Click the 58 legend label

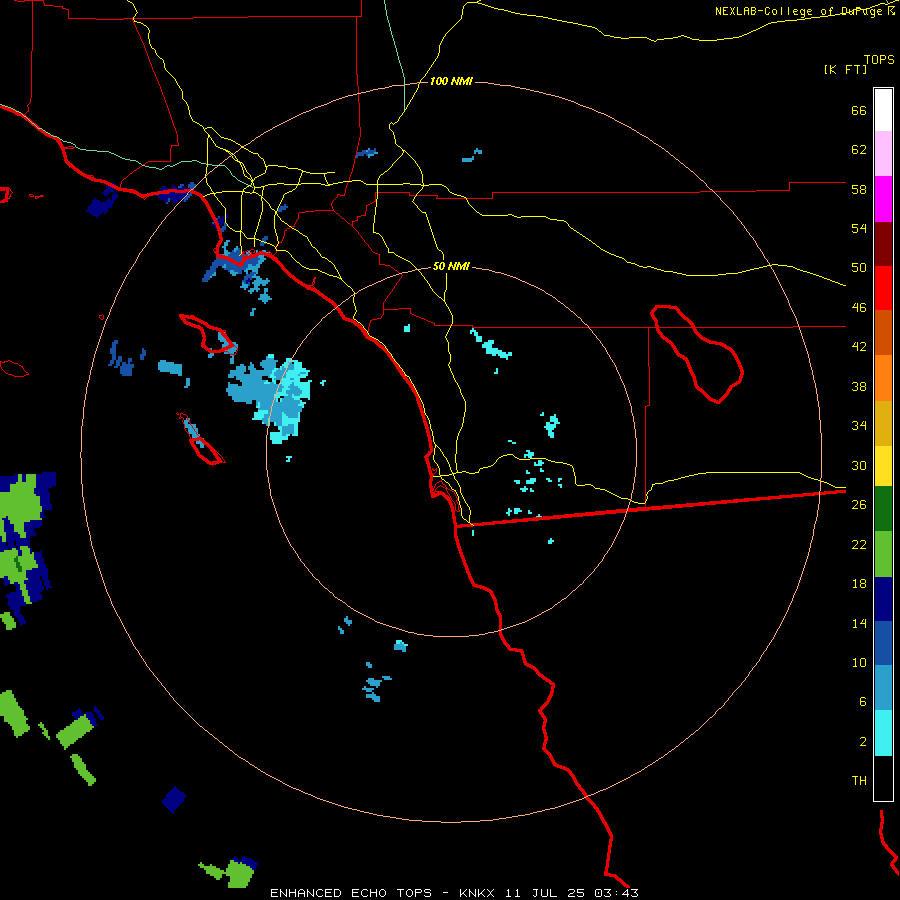click(859, 189)
